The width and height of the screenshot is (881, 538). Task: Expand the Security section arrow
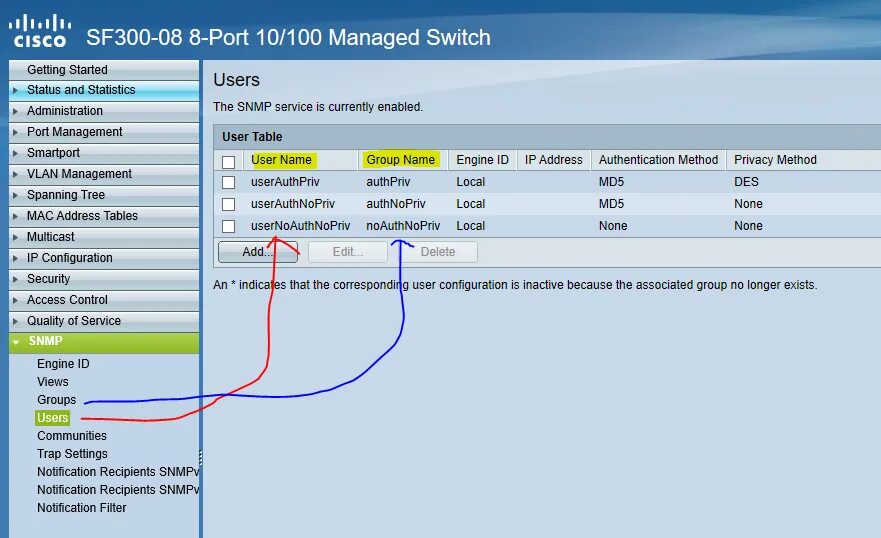click(15, 279)
